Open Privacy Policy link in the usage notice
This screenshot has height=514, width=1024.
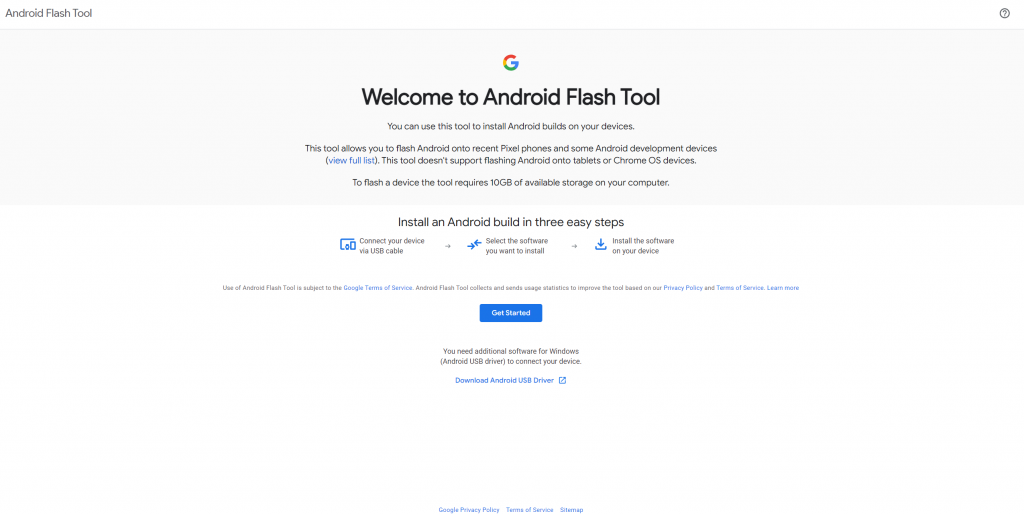tap(683, 288)
